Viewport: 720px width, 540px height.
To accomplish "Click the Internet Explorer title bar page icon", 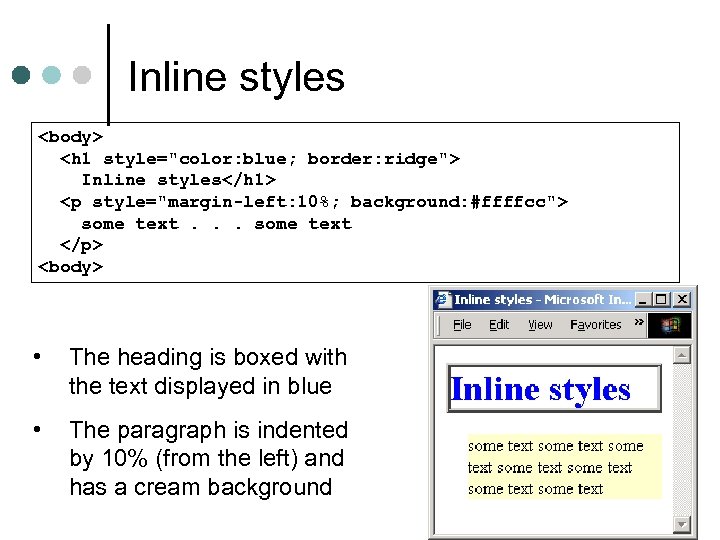I will 443,299.
